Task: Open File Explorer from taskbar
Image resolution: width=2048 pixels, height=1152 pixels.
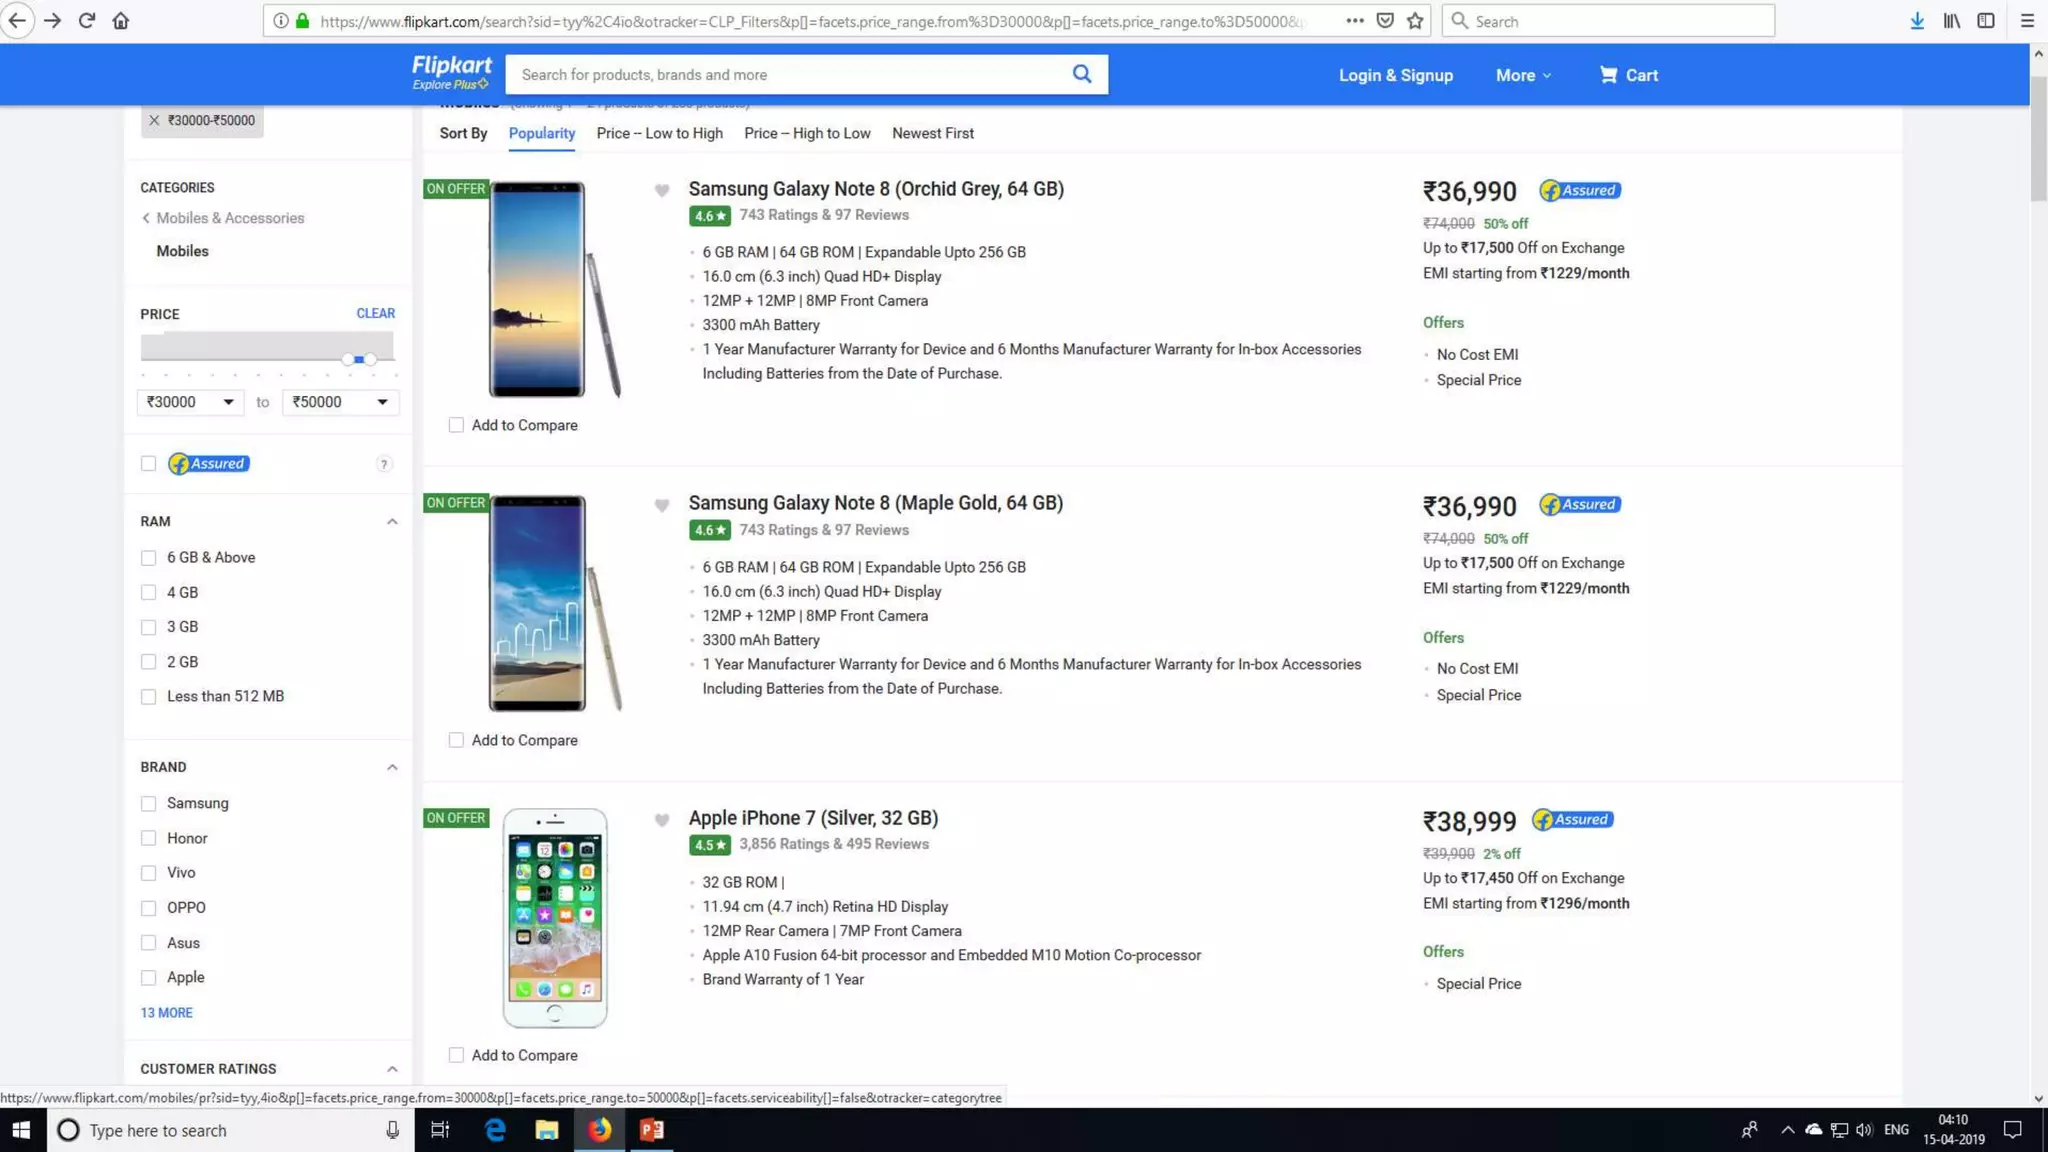Action: [x=546, y=1130]
